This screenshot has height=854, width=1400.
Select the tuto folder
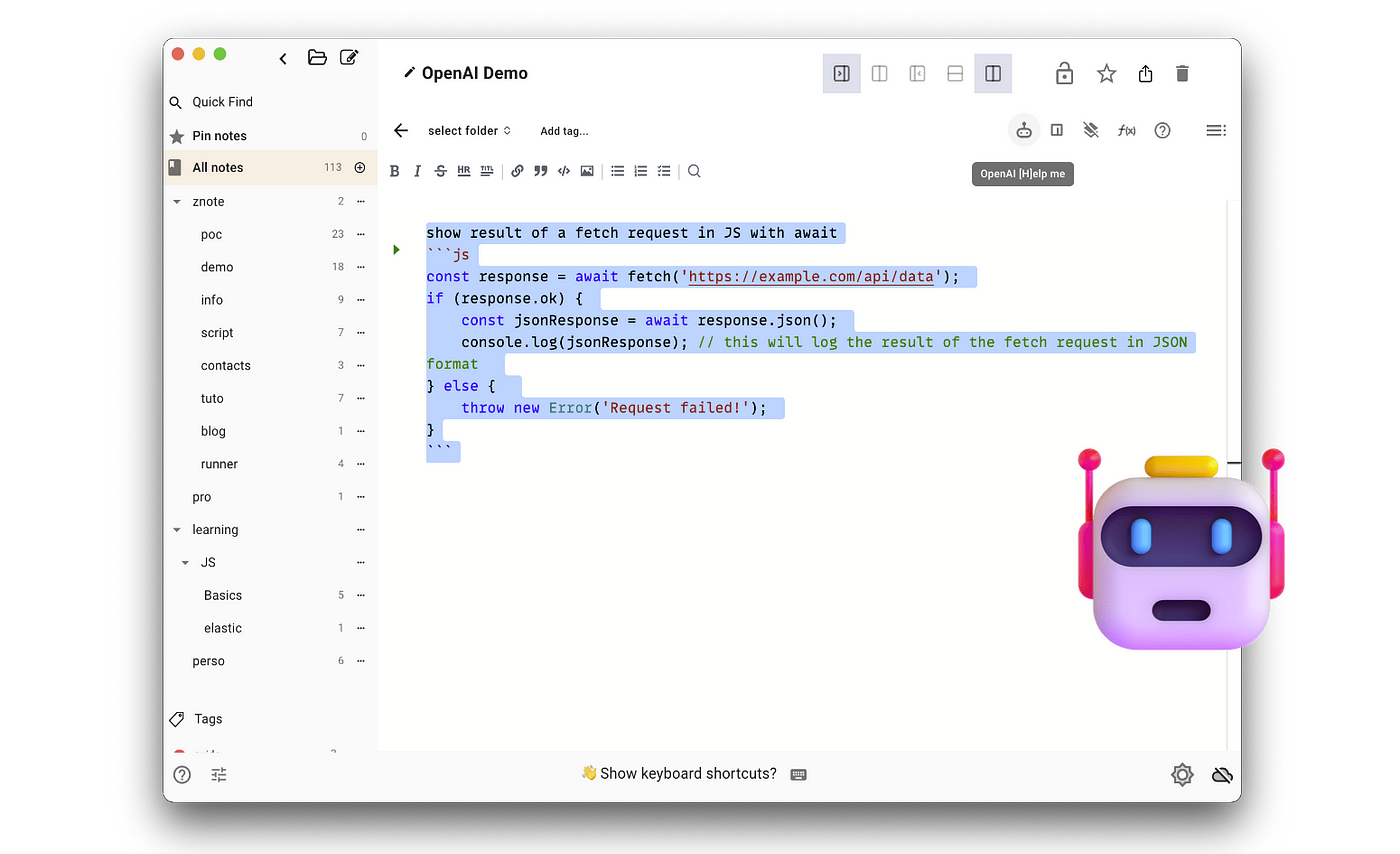212,398
